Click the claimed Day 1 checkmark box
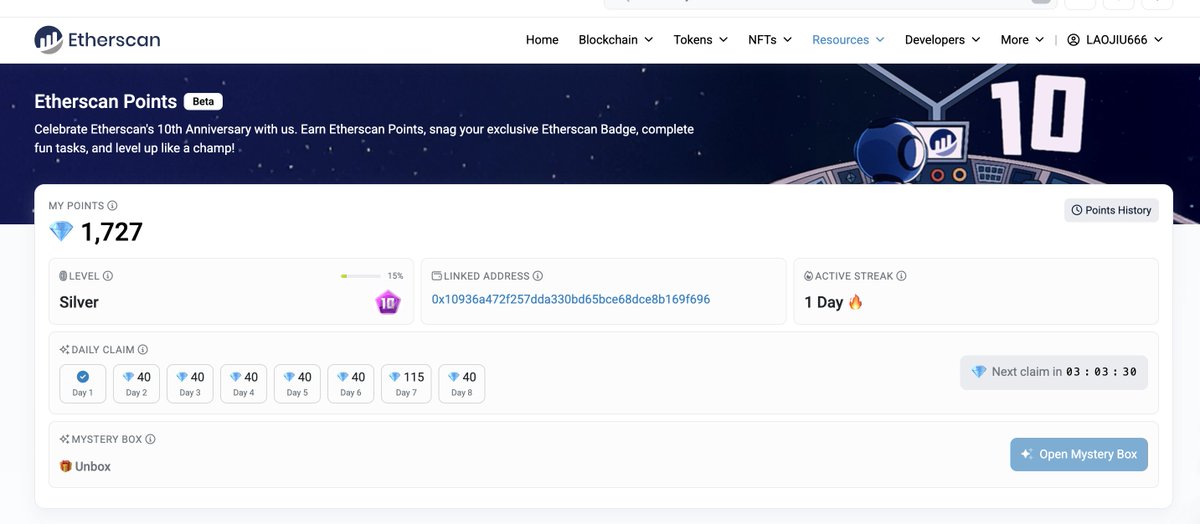 tap(83, 384)
